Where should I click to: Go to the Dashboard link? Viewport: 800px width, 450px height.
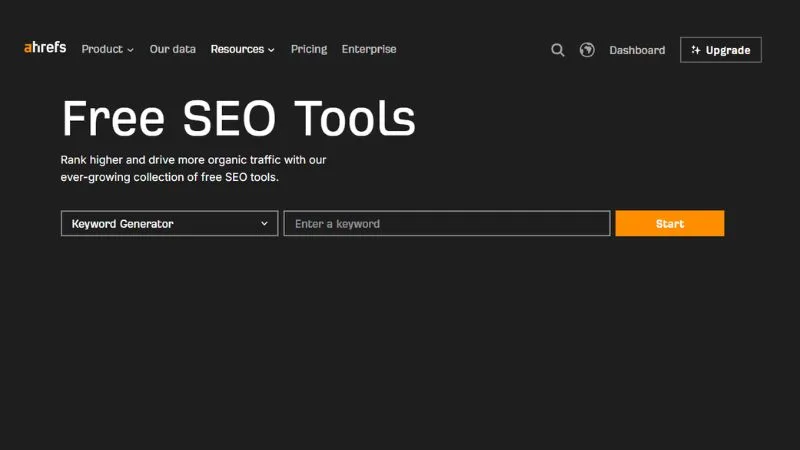(637, 50)
